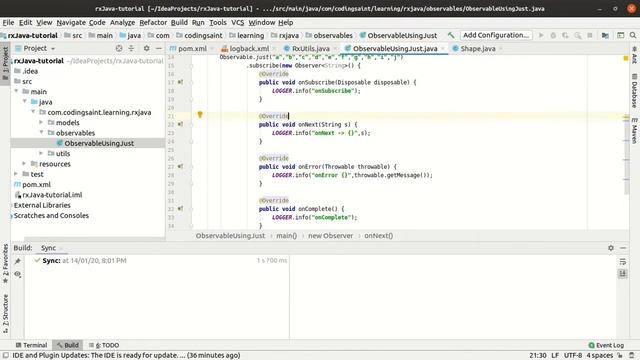Open Build panel settings gear icon
The width and height of the screenshot is (640, 360).
click(x=611, y=248)
